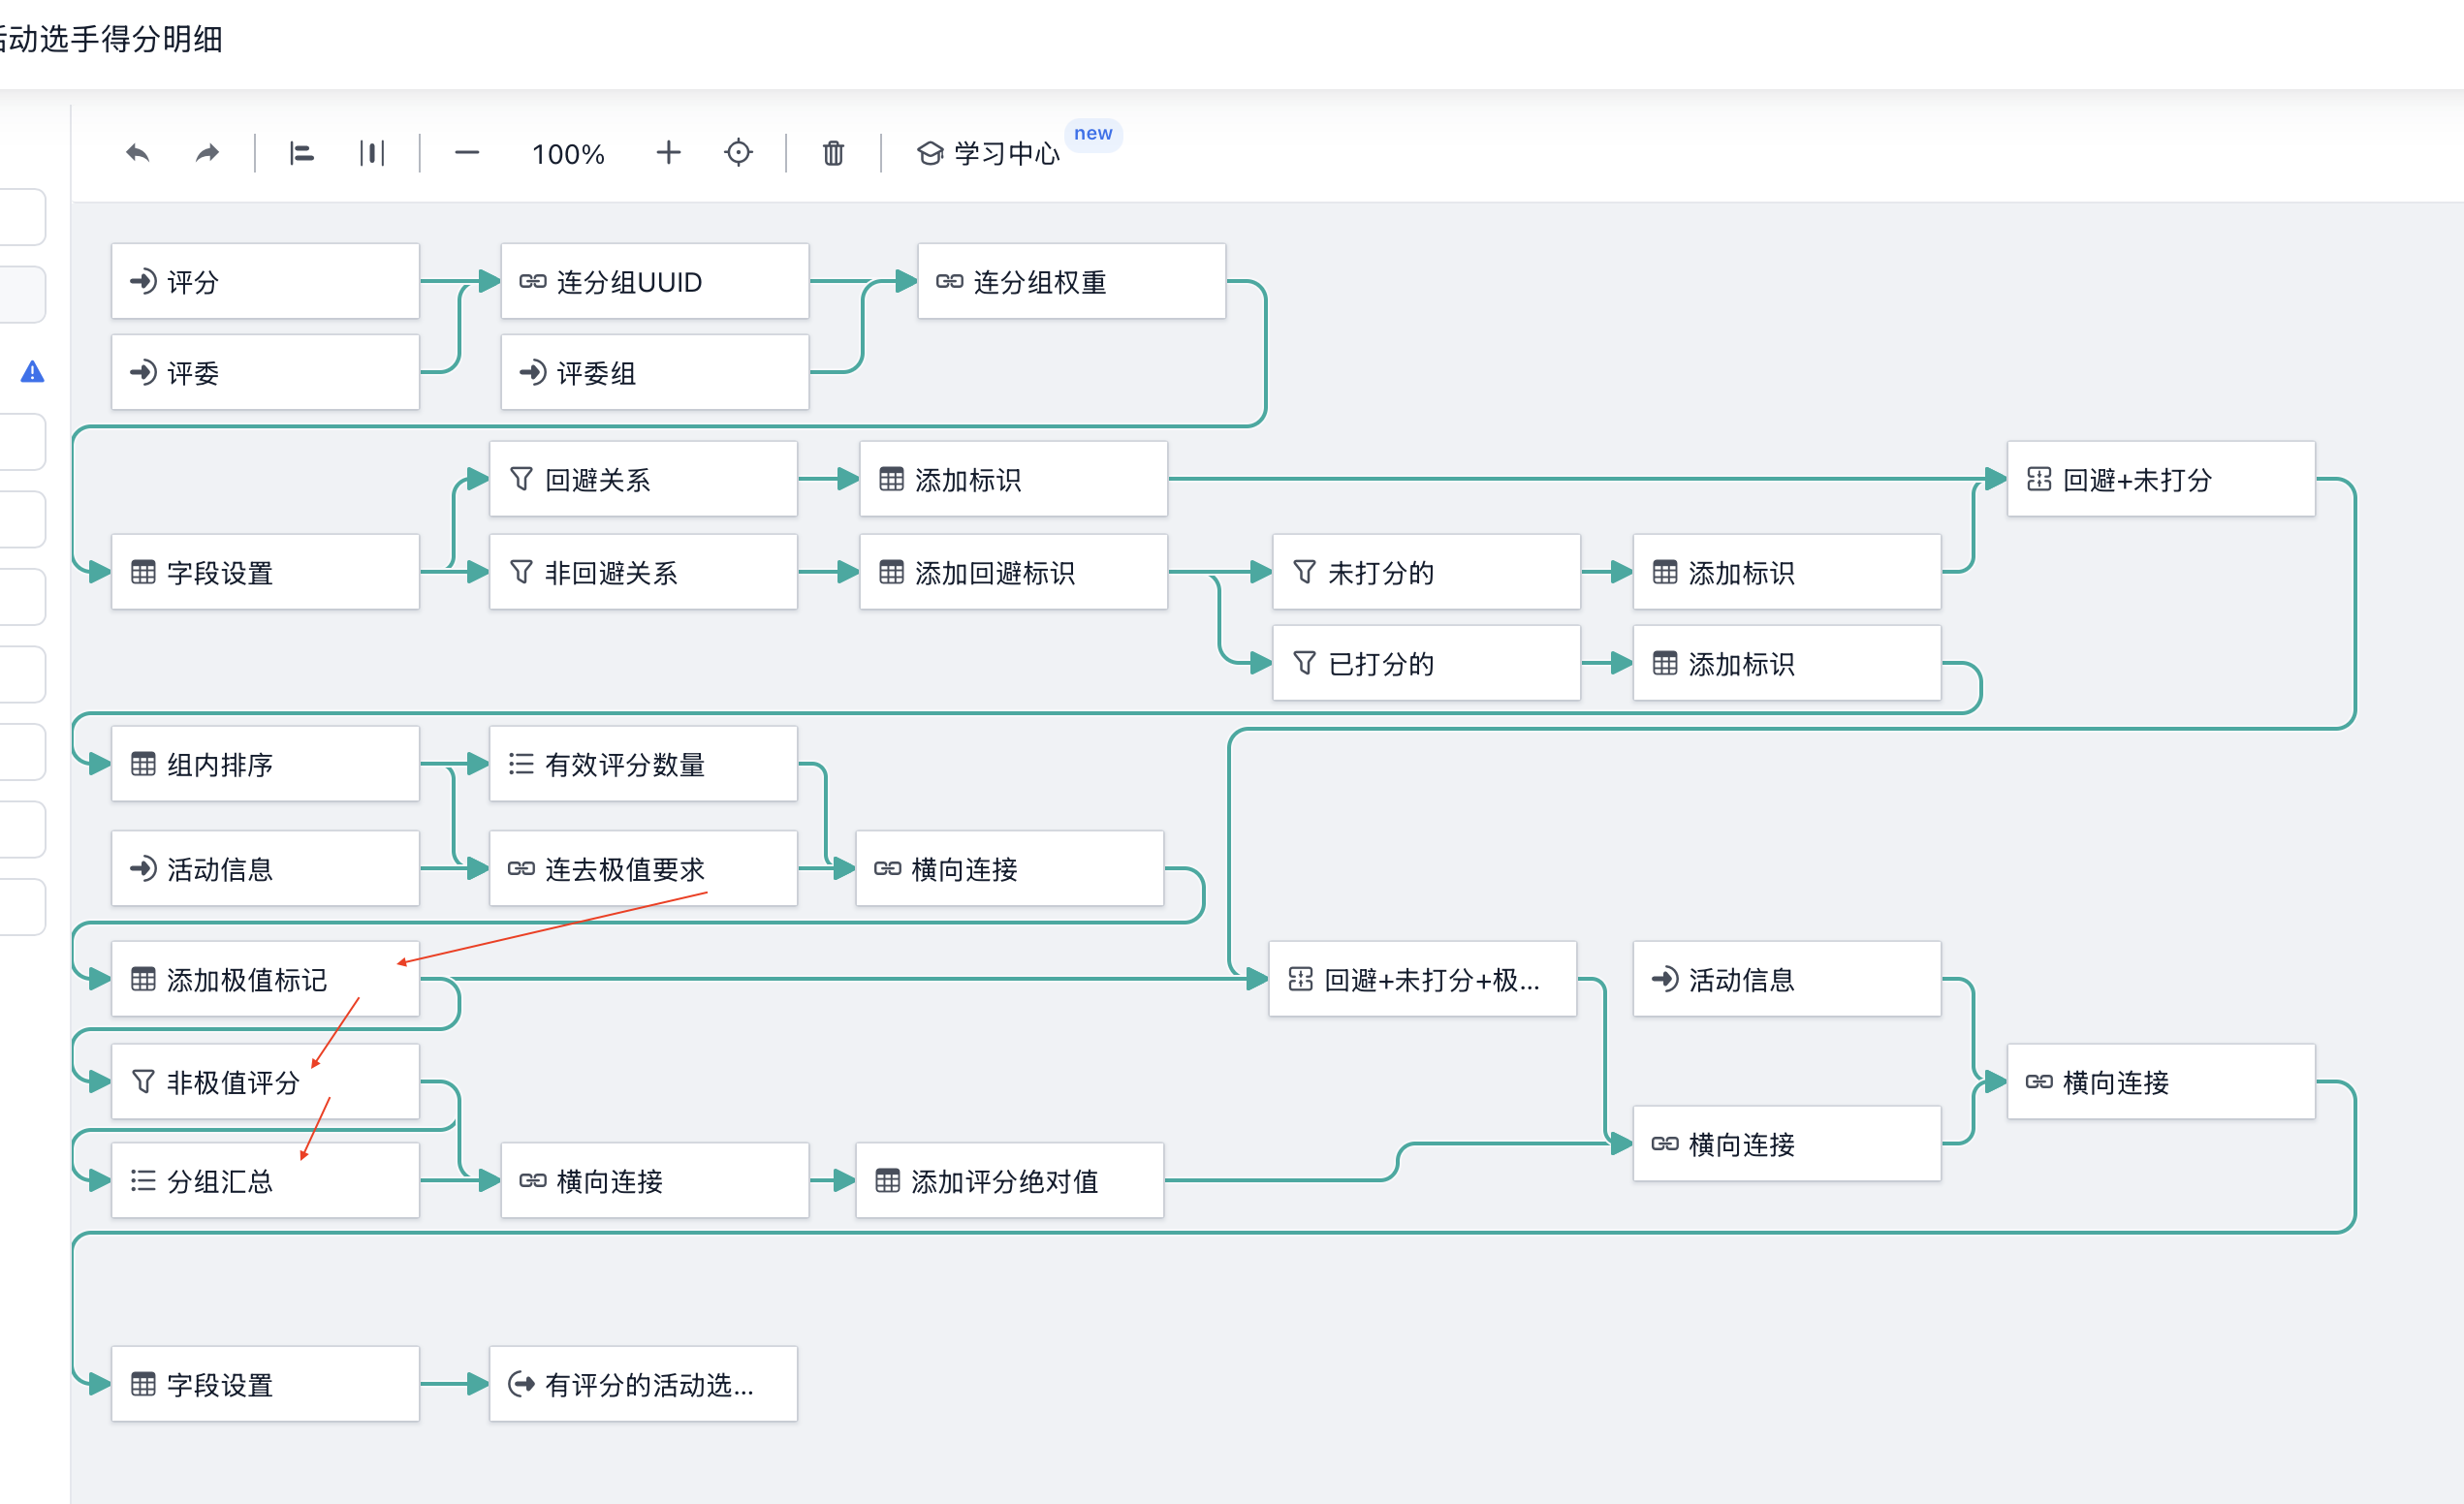Click the table icon on the 添加极值标记 node

143,979
